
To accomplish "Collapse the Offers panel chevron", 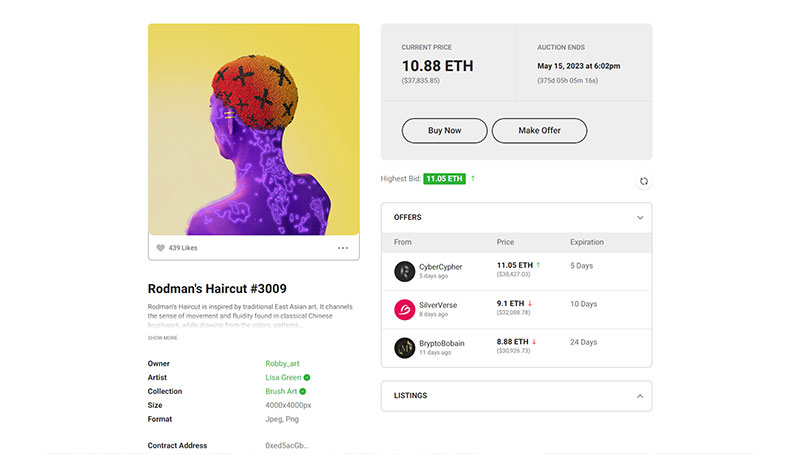I will 640,218.
